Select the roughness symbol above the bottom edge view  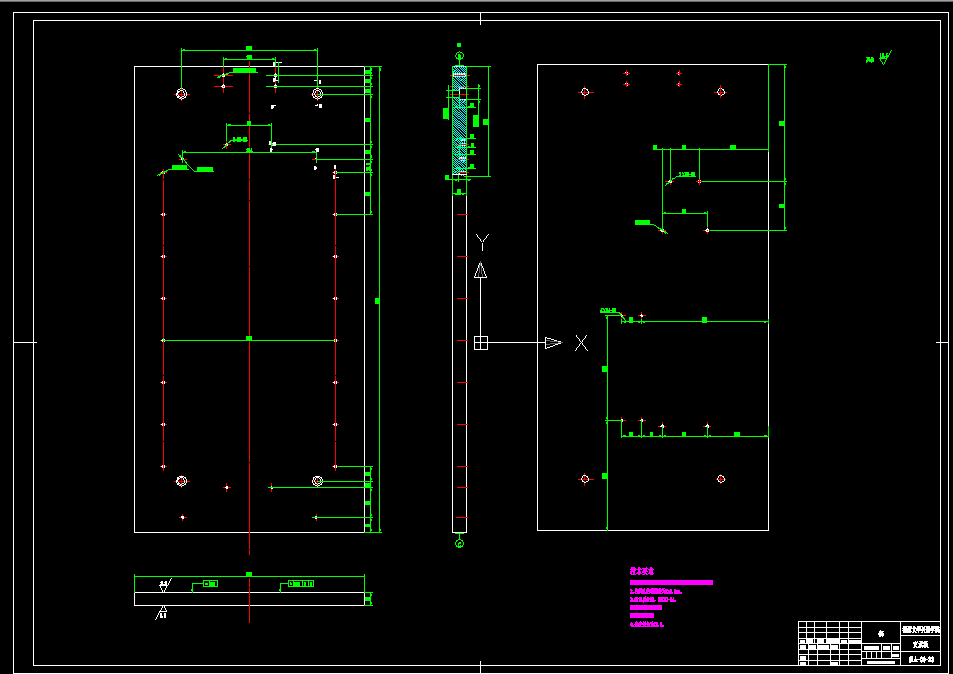tap(165, 585)
